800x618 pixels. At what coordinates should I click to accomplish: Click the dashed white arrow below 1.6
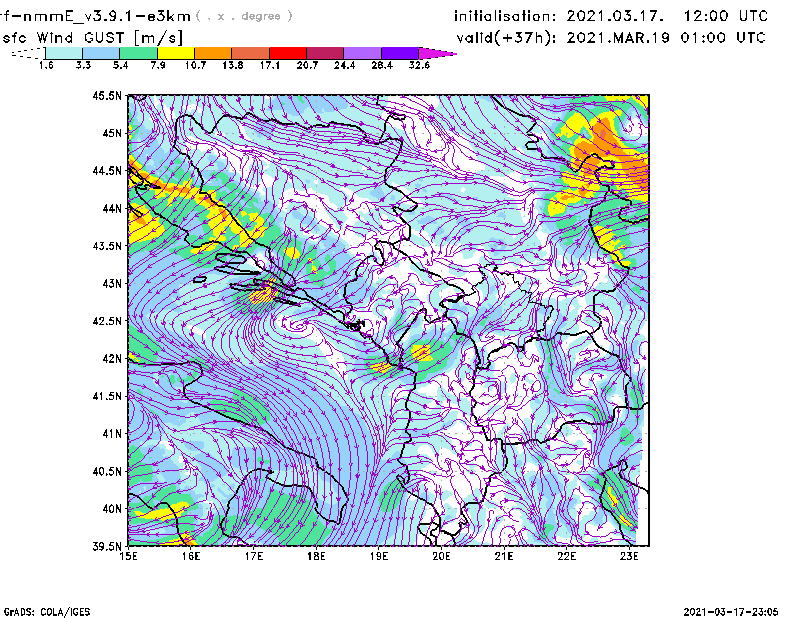coord(28,53)
